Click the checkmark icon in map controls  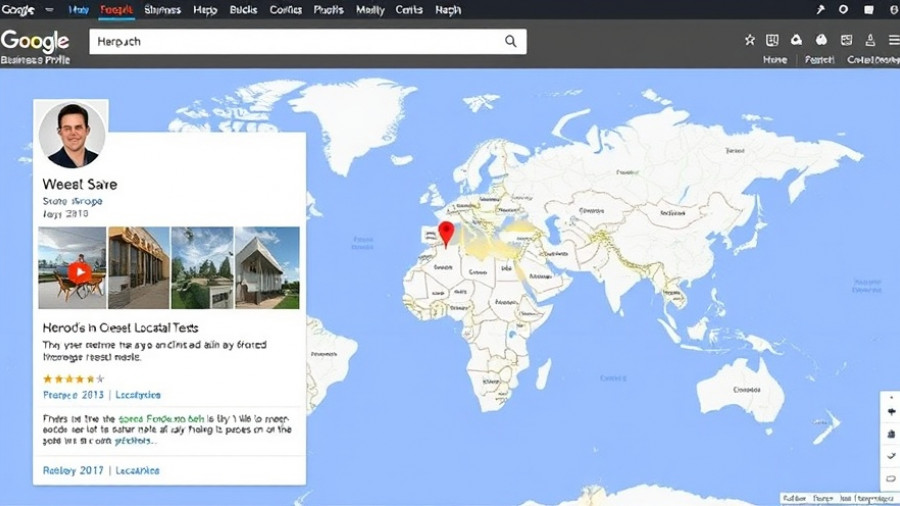tap(891, 456)
